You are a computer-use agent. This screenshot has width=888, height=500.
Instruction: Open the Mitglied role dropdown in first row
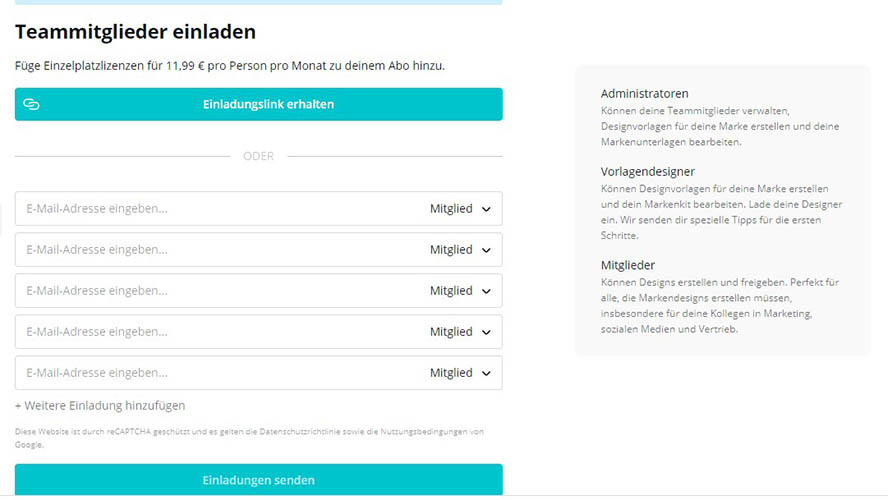pyautogui.click(x=460, y=208)
